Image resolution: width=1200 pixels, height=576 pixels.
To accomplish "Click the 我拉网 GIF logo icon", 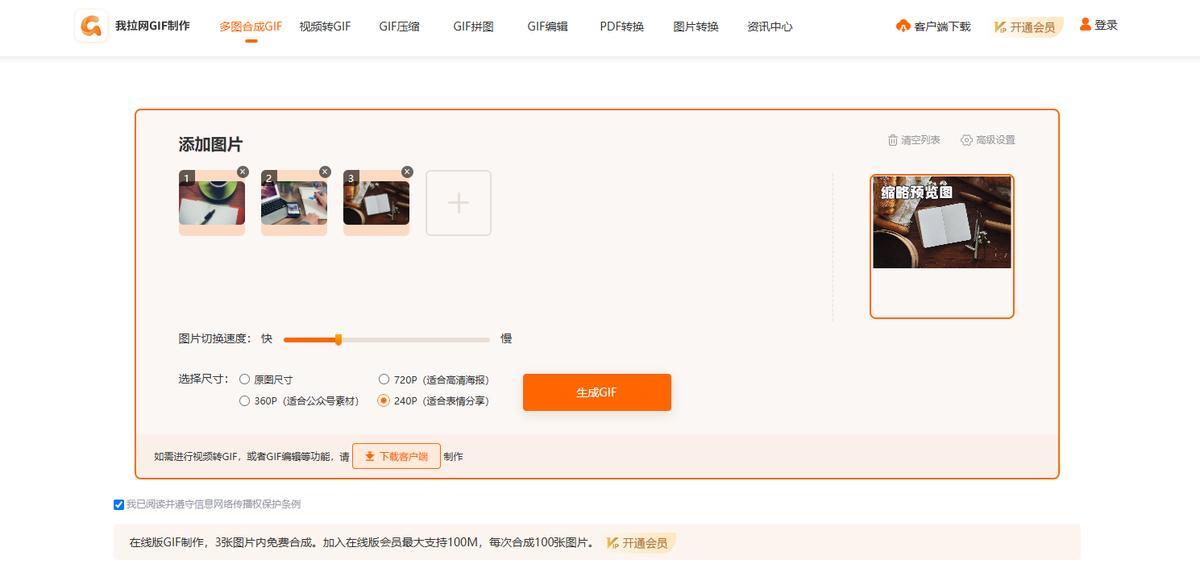I will point(91,27).
